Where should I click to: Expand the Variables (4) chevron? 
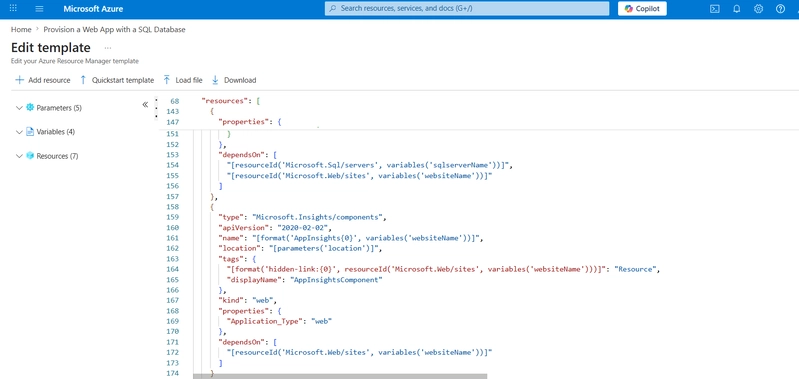point(19,132)
